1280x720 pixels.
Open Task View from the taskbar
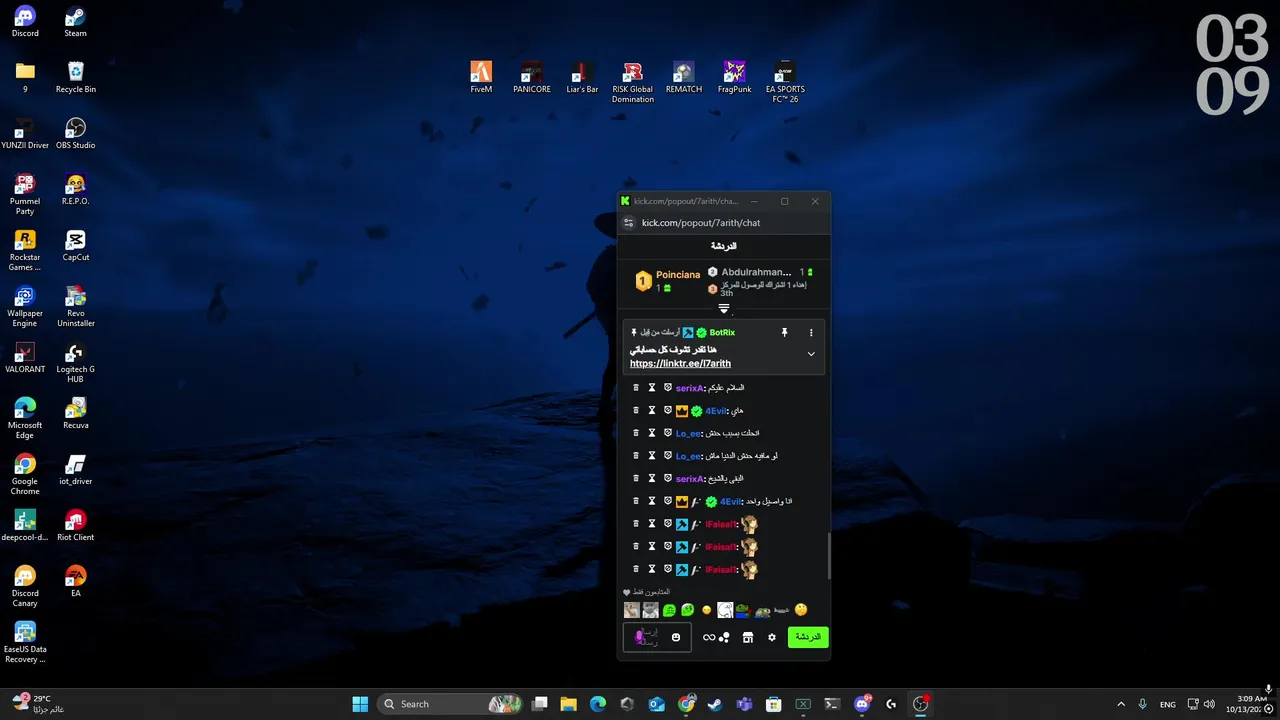(539, 704)
